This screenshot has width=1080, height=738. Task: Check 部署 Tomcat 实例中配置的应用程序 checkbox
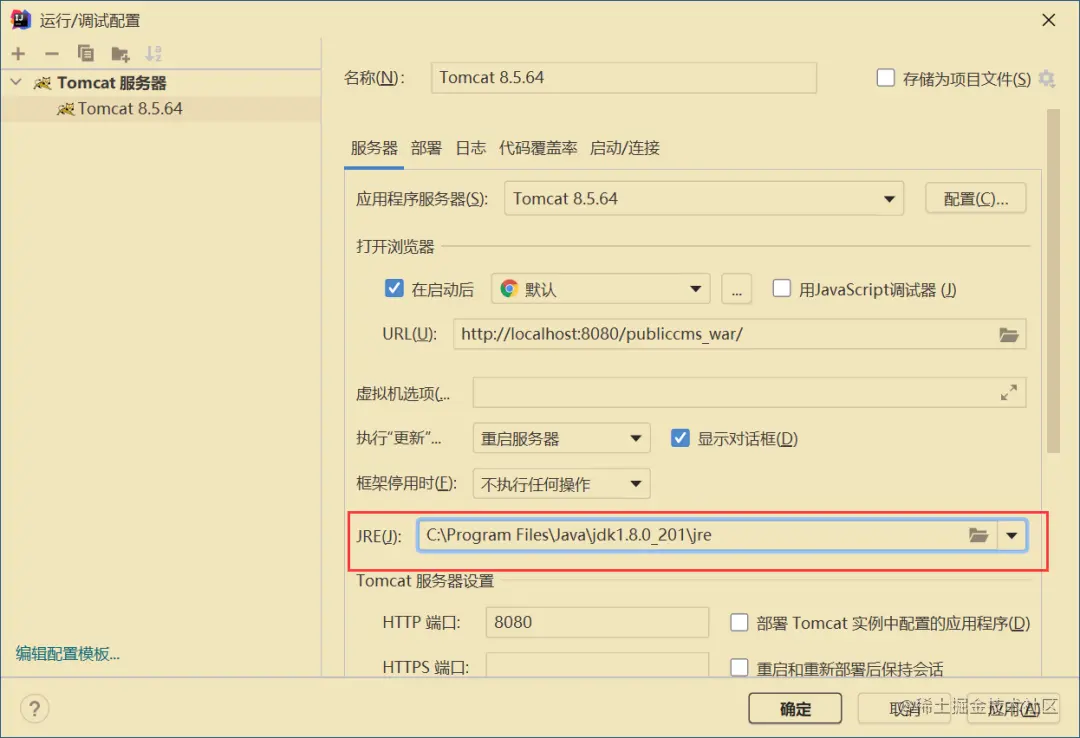click(x=739, y=622)
